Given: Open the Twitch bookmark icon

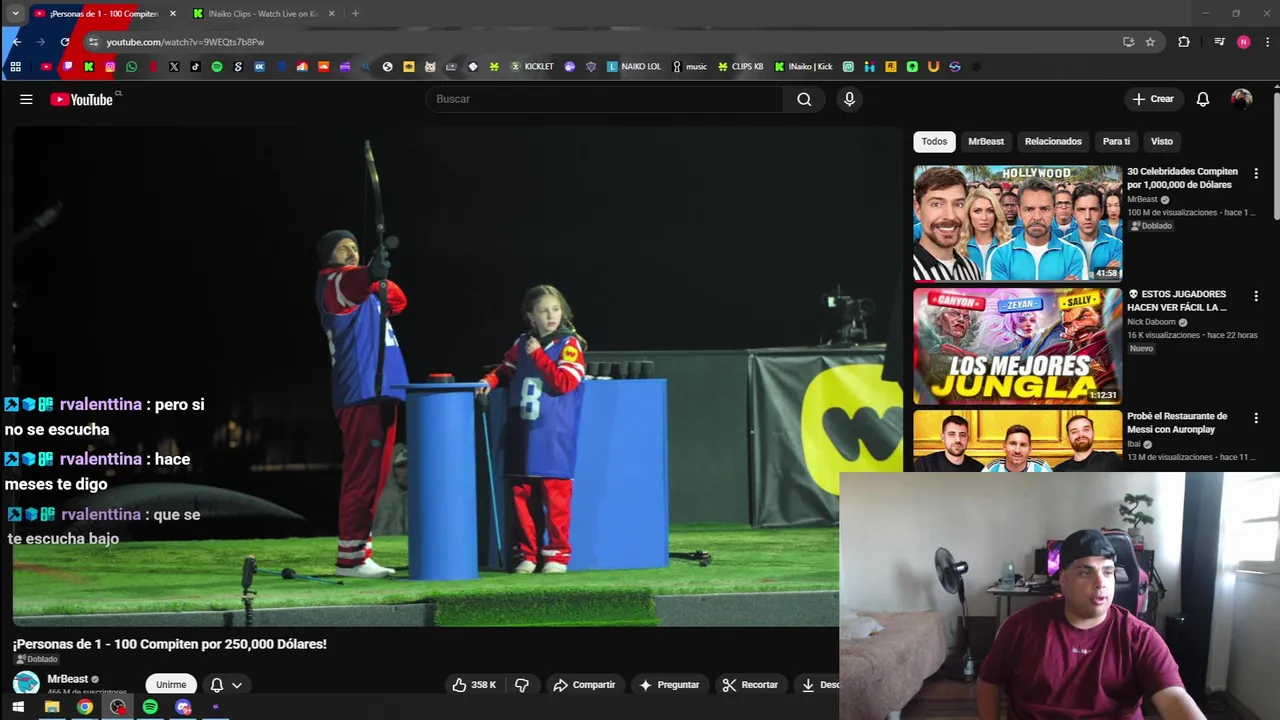Looking at the screenshot, I should click(68, 67).
